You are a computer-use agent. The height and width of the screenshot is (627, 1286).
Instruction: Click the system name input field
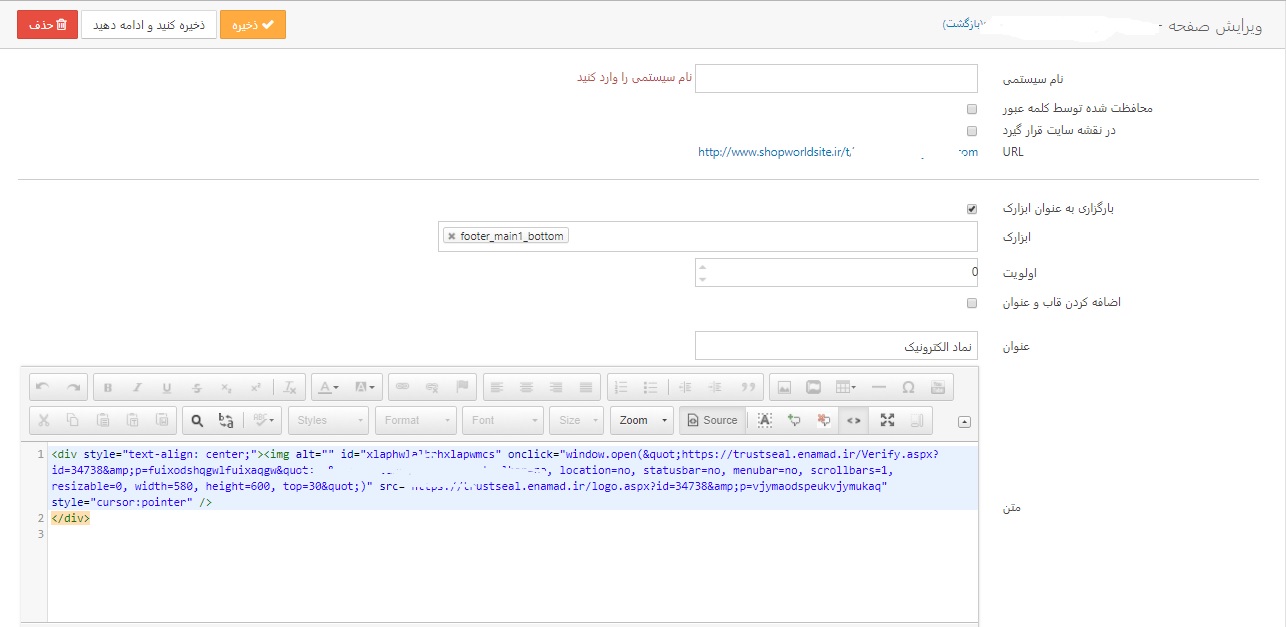835,78
